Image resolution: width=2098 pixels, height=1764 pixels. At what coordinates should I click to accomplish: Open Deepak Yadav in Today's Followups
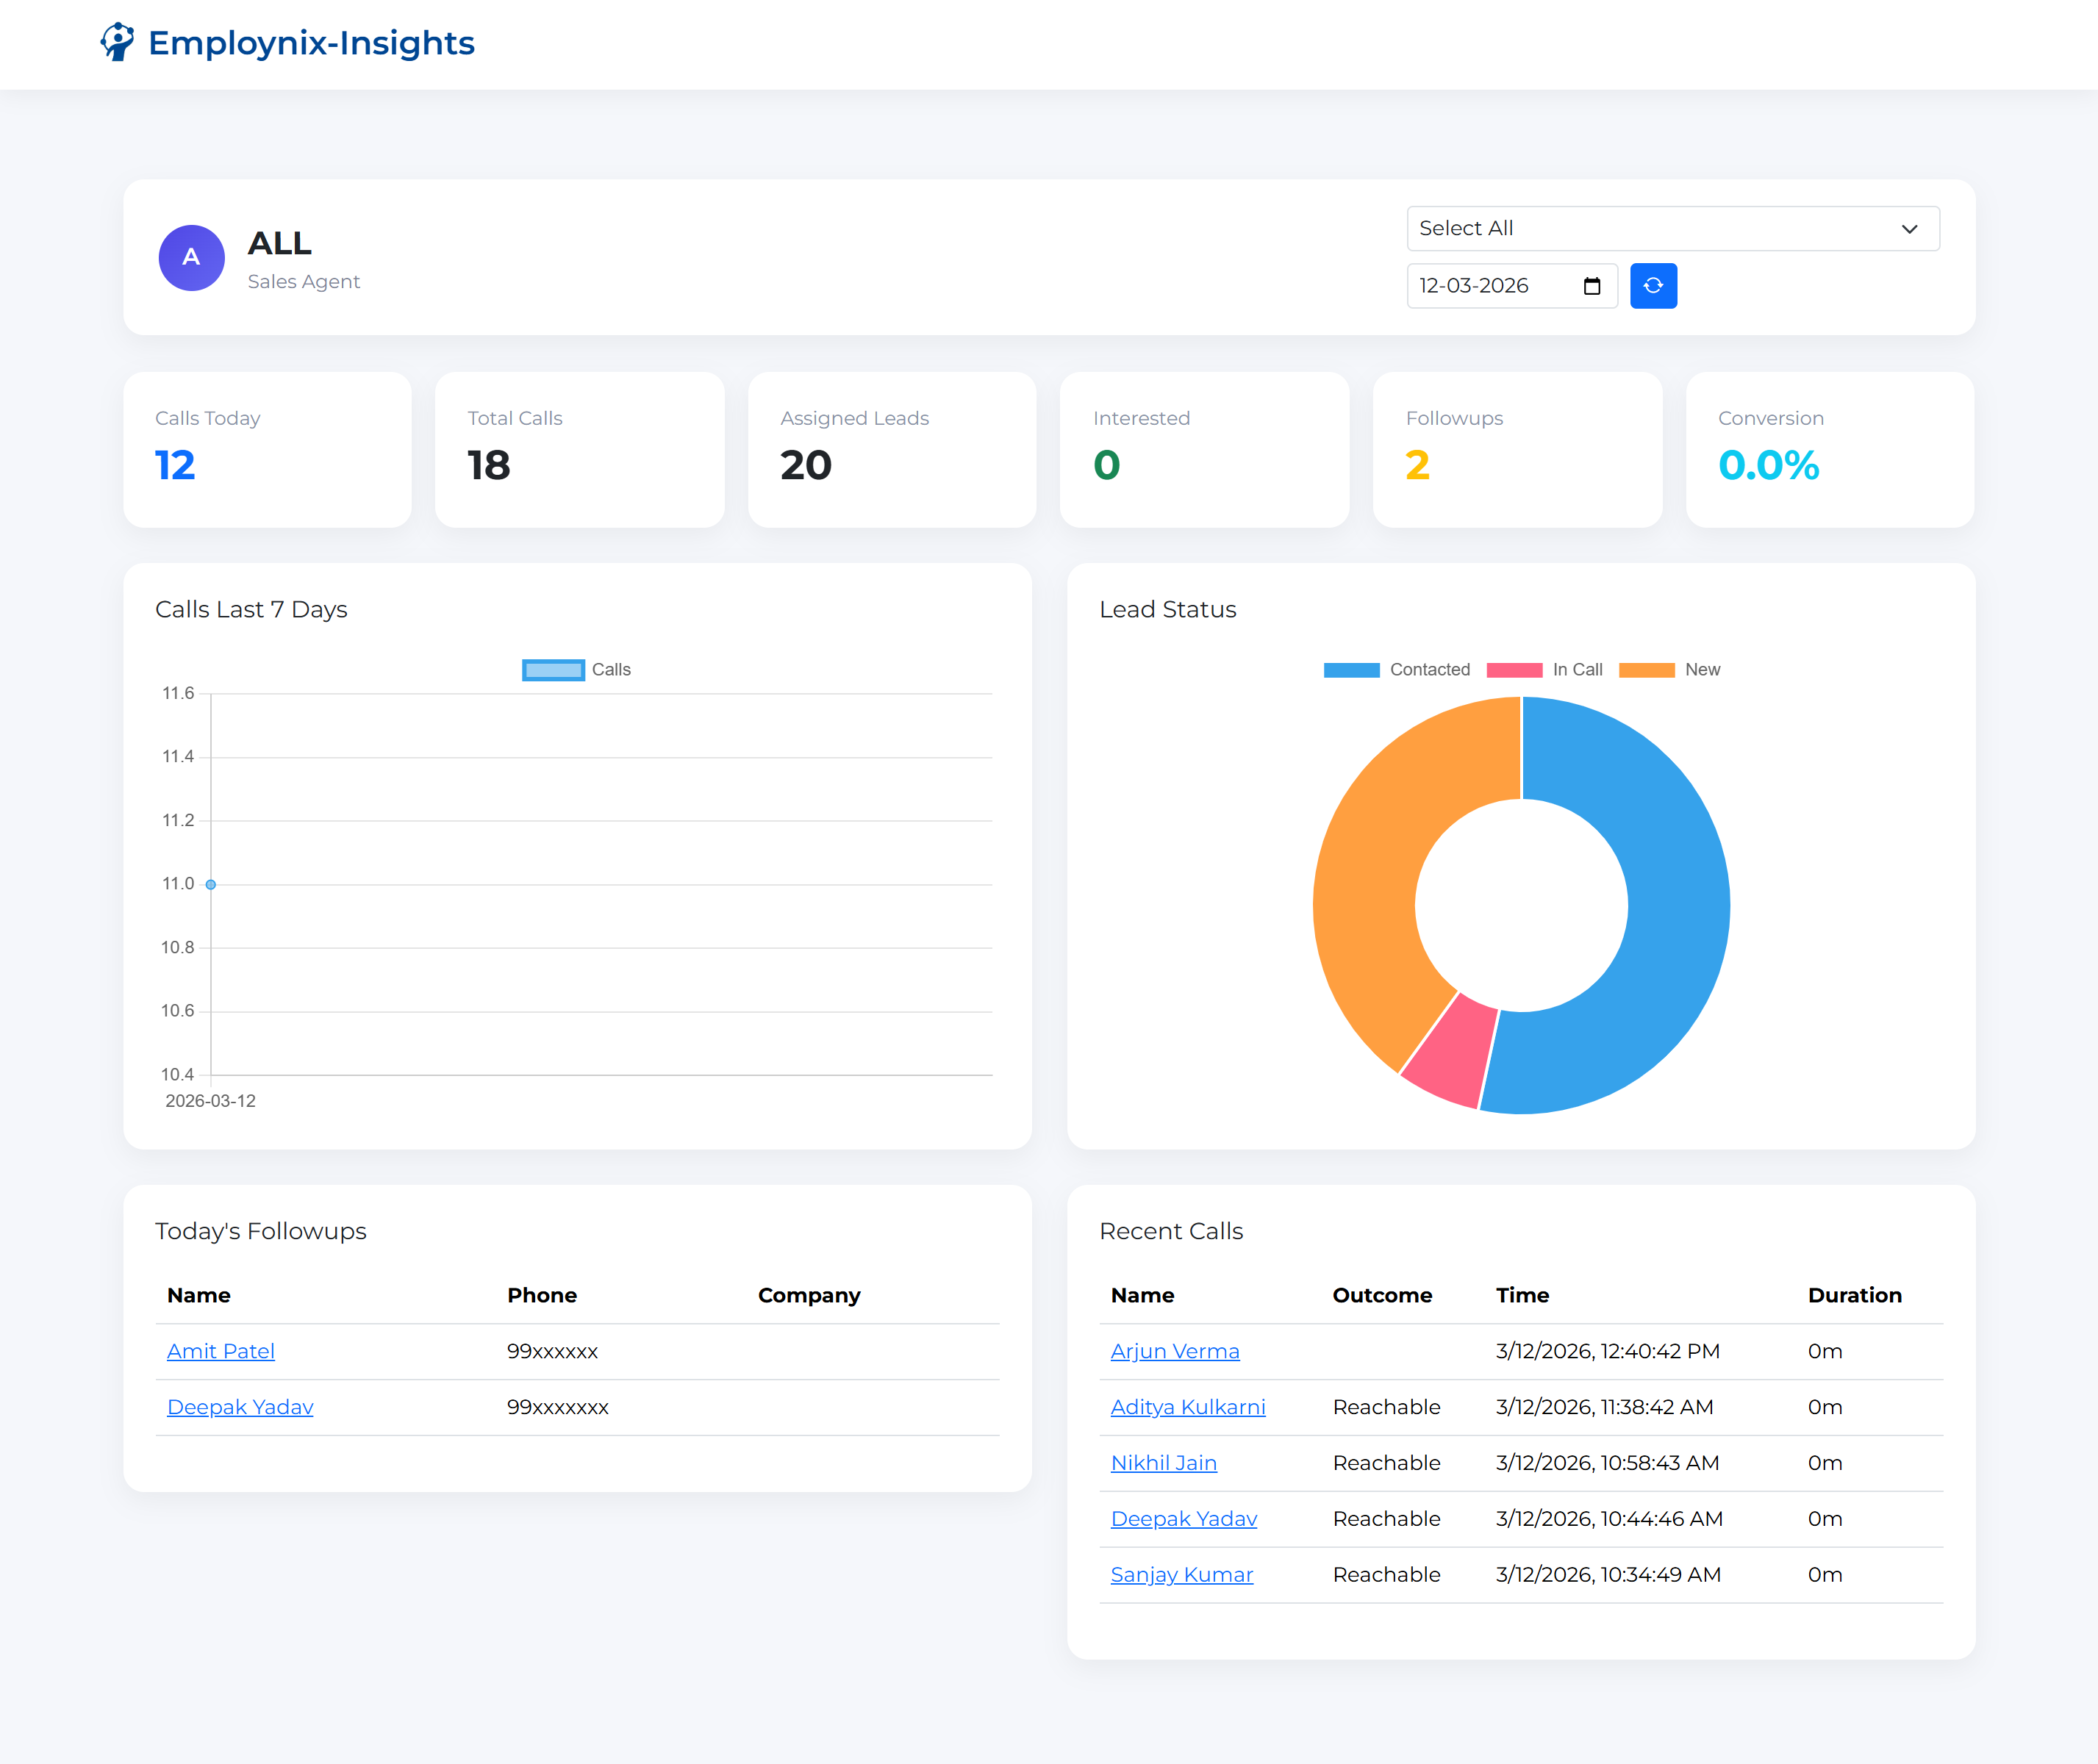[x=240, y=1407]
